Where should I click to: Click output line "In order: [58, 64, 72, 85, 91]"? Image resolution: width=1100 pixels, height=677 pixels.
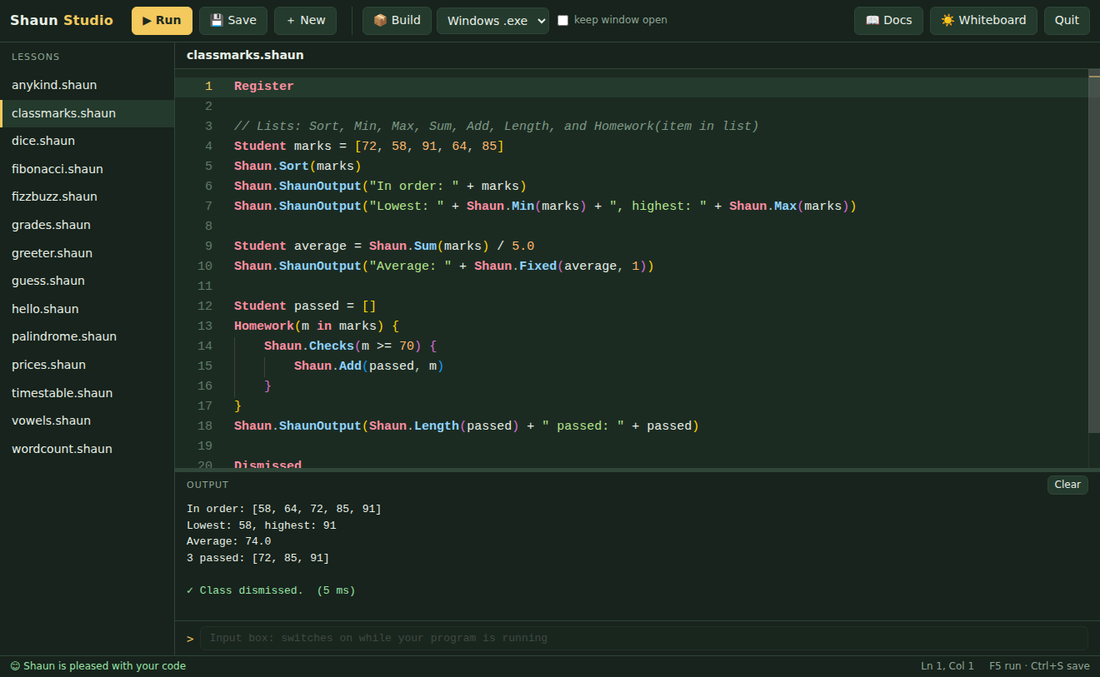click(x=283, y=509)
